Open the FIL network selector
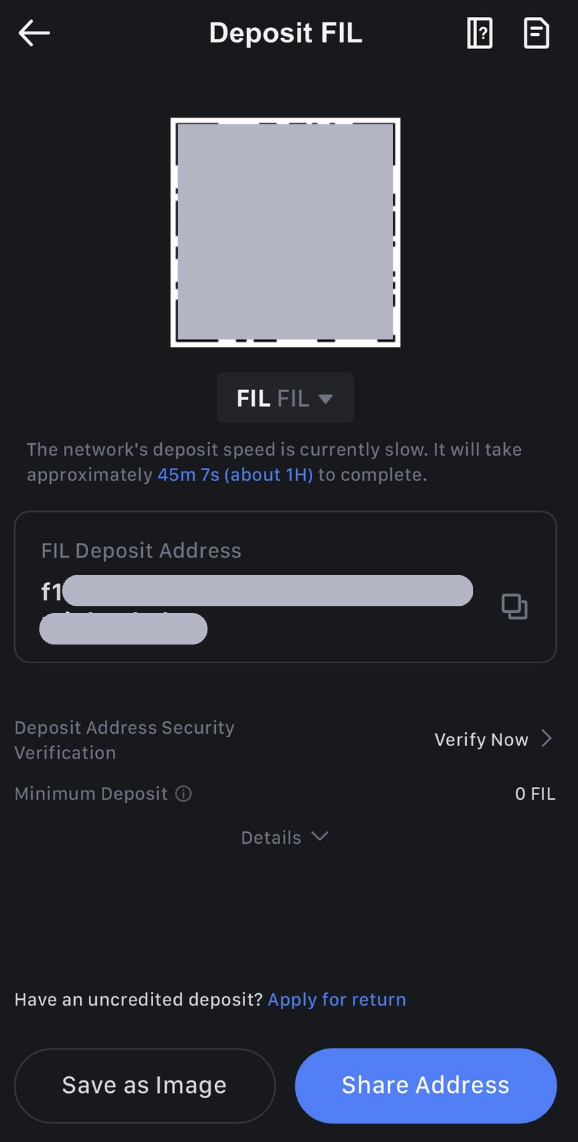578x1142 pixels. click(285, 397)
